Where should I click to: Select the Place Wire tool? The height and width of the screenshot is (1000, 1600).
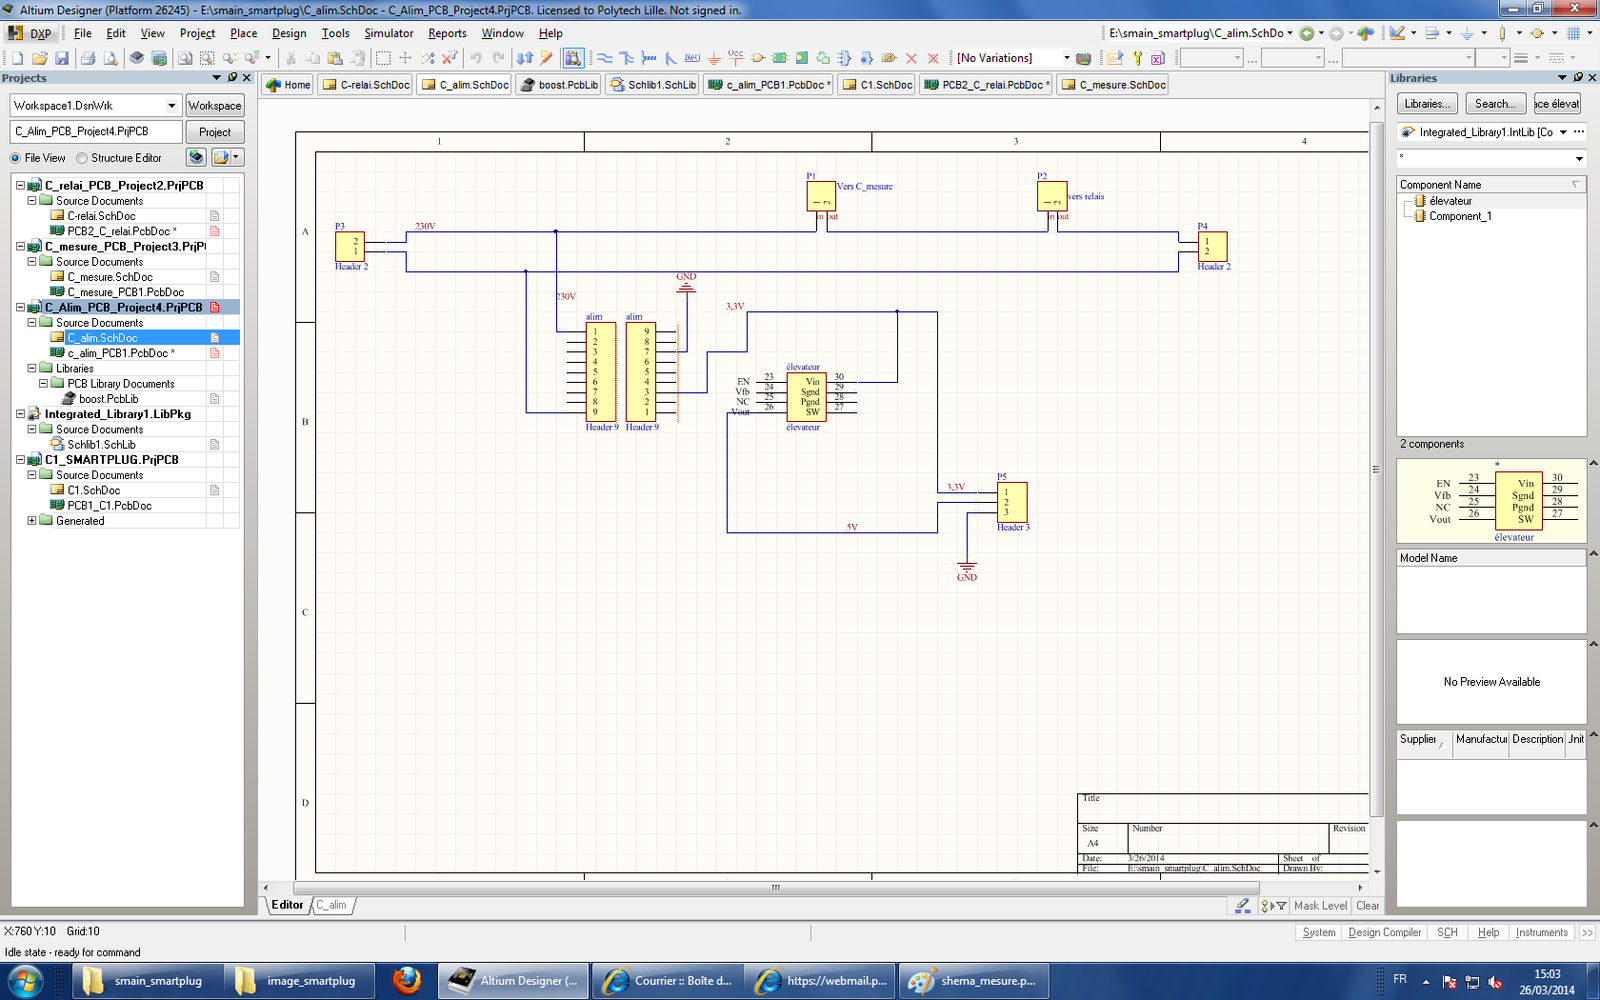604,59
